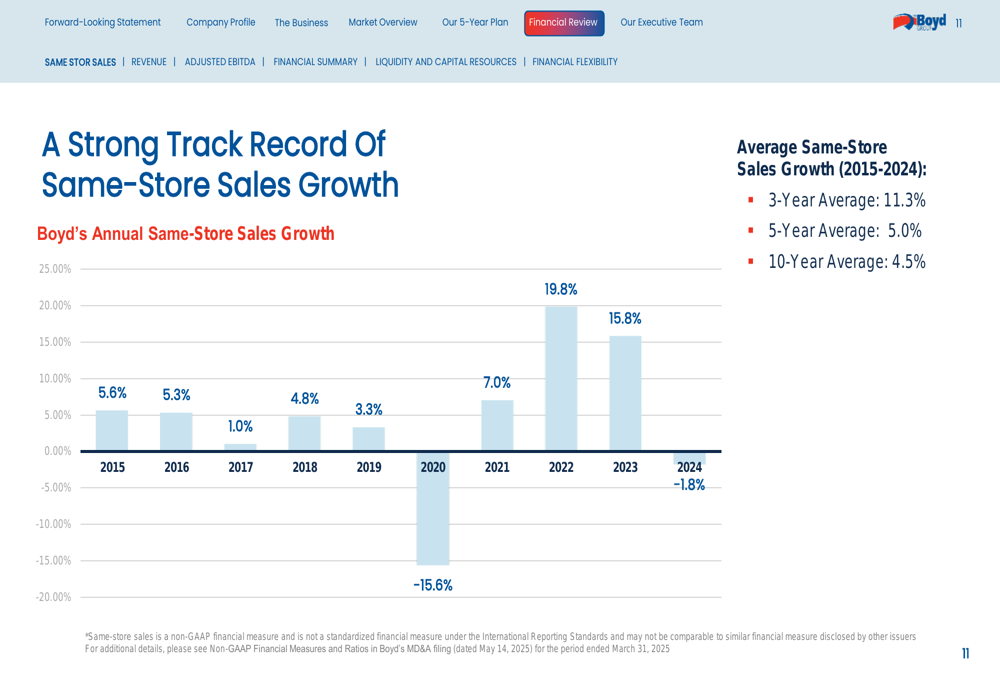Click the 2022 year axis label
The width and height of the screenshot is (1000, 685).
561,468
